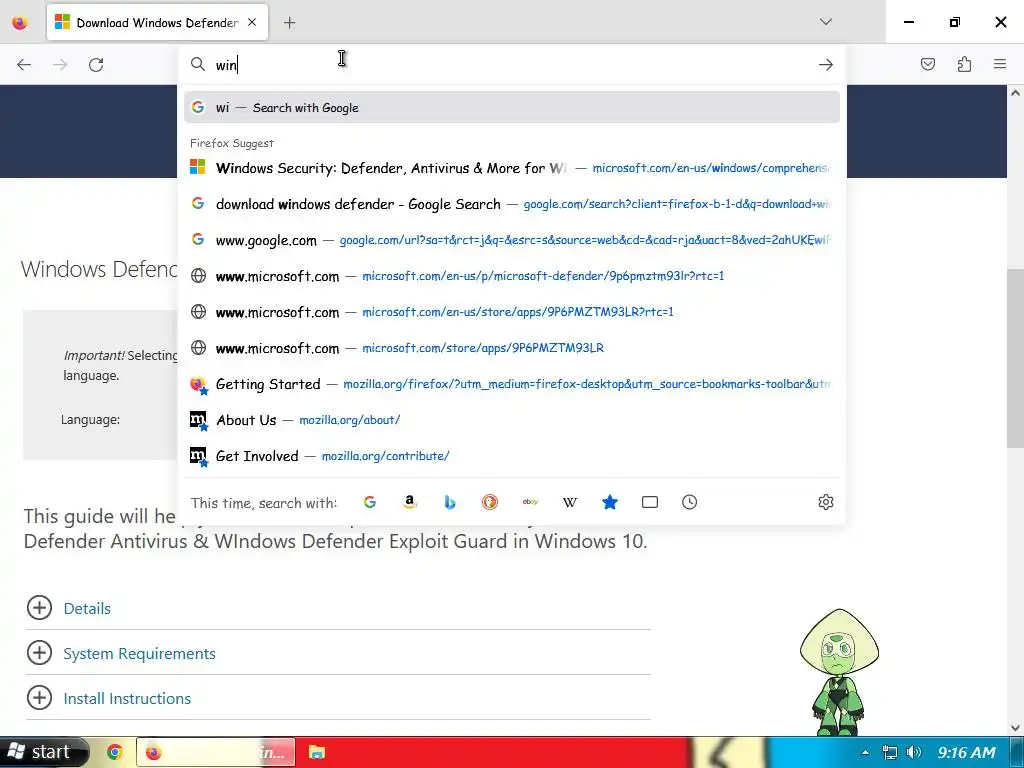Launch Chrome from the taskbar

115,752
